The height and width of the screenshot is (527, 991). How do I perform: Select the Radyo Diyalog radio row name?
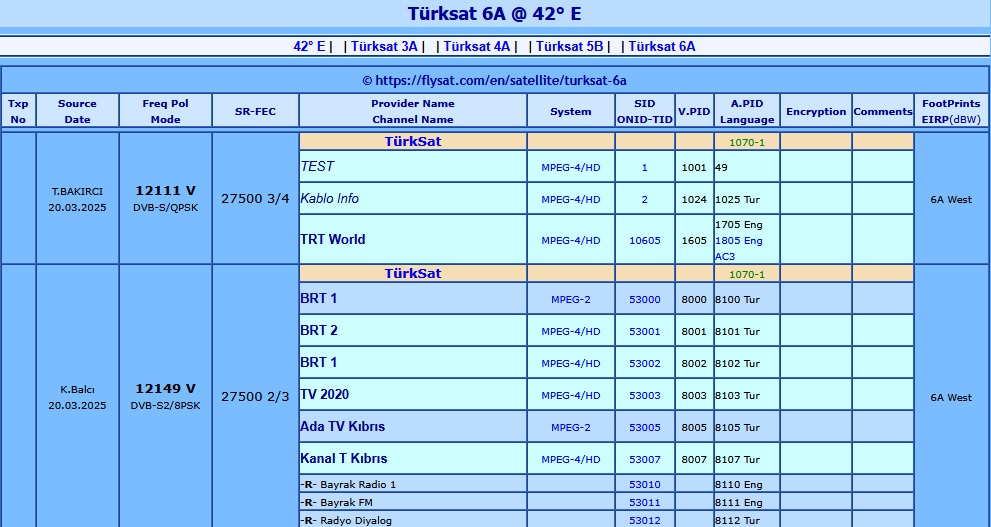click(x=356, y=521)
